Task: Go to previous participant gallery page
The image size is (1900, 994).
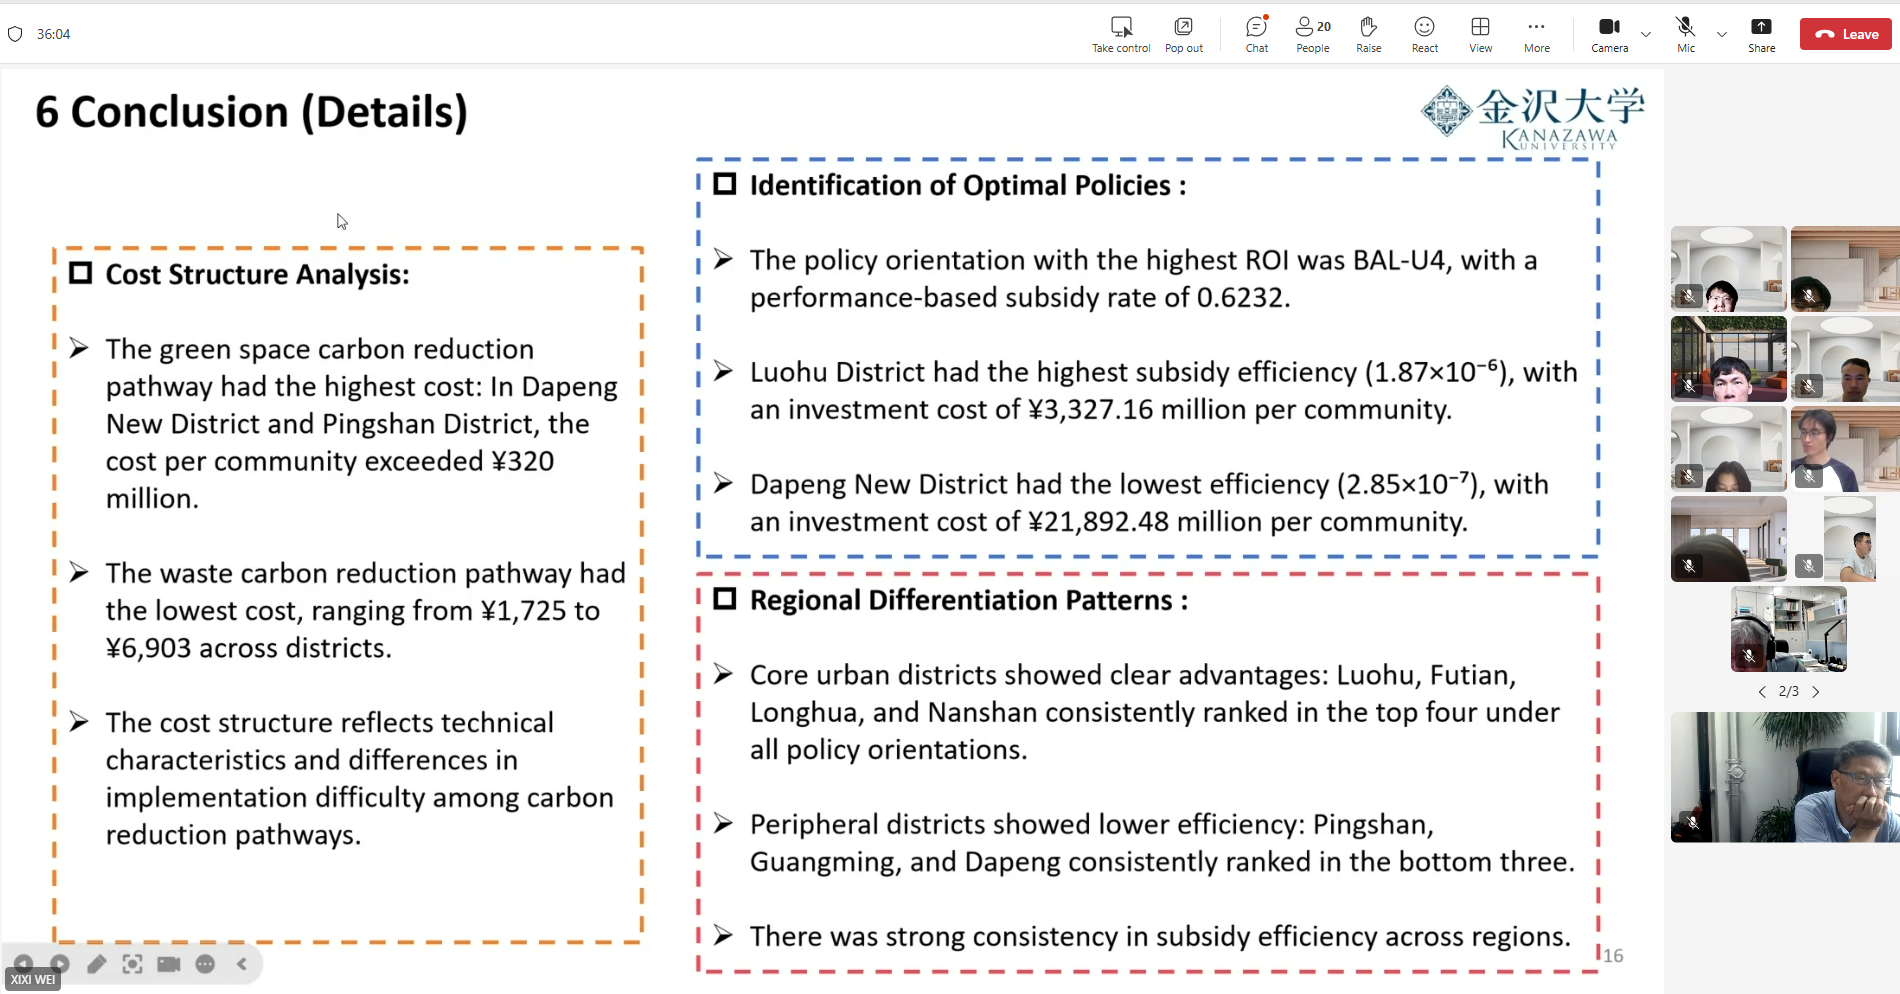Action: (x=1762, y=692)
